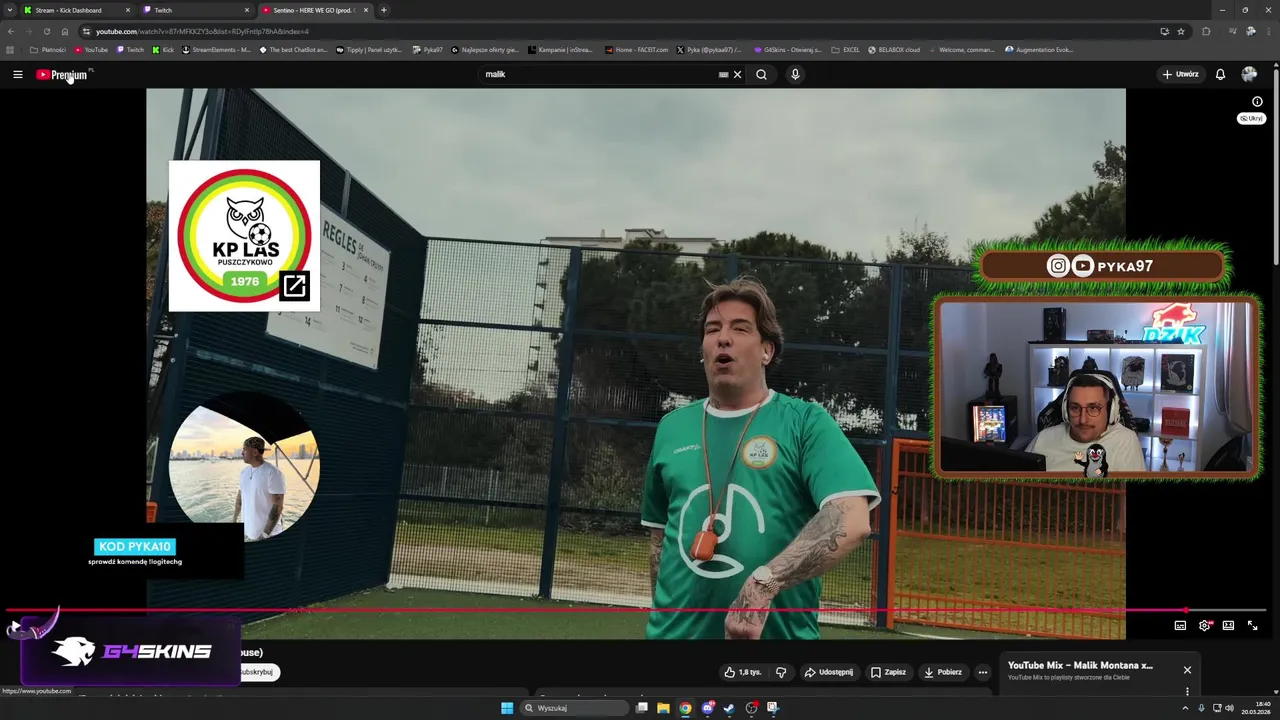Bookmark this page with the star
1280x720 pixels.
coord(1181,31)
